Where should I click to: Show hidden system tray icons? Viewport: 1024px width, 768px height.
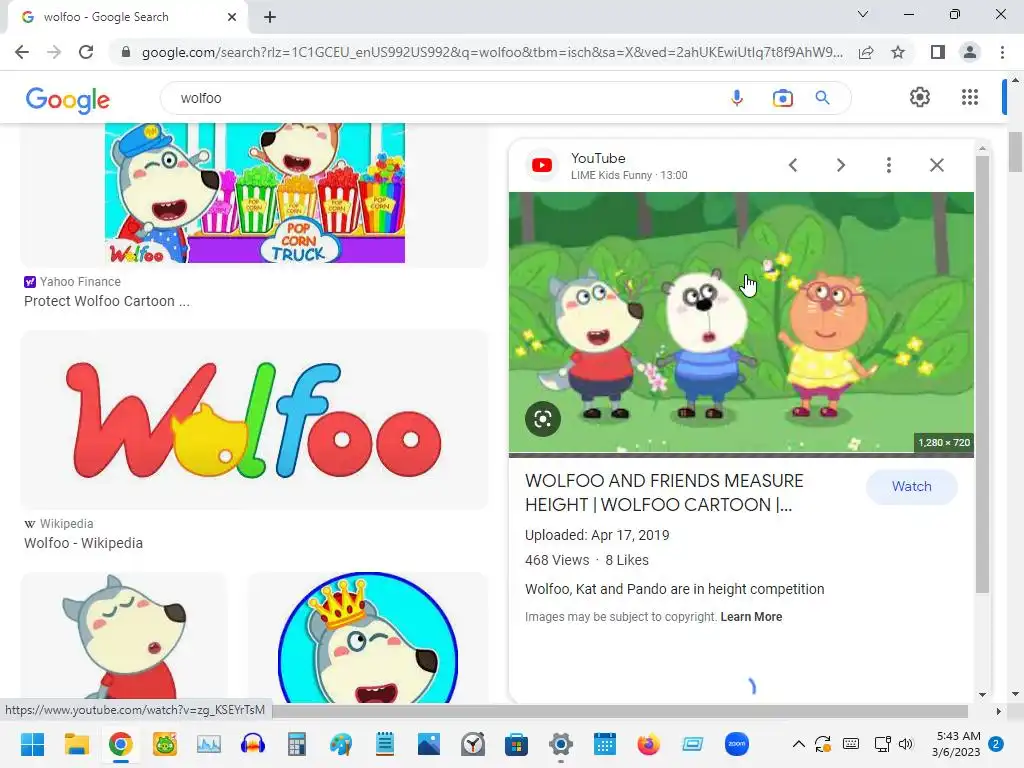[x=798, y=744]
